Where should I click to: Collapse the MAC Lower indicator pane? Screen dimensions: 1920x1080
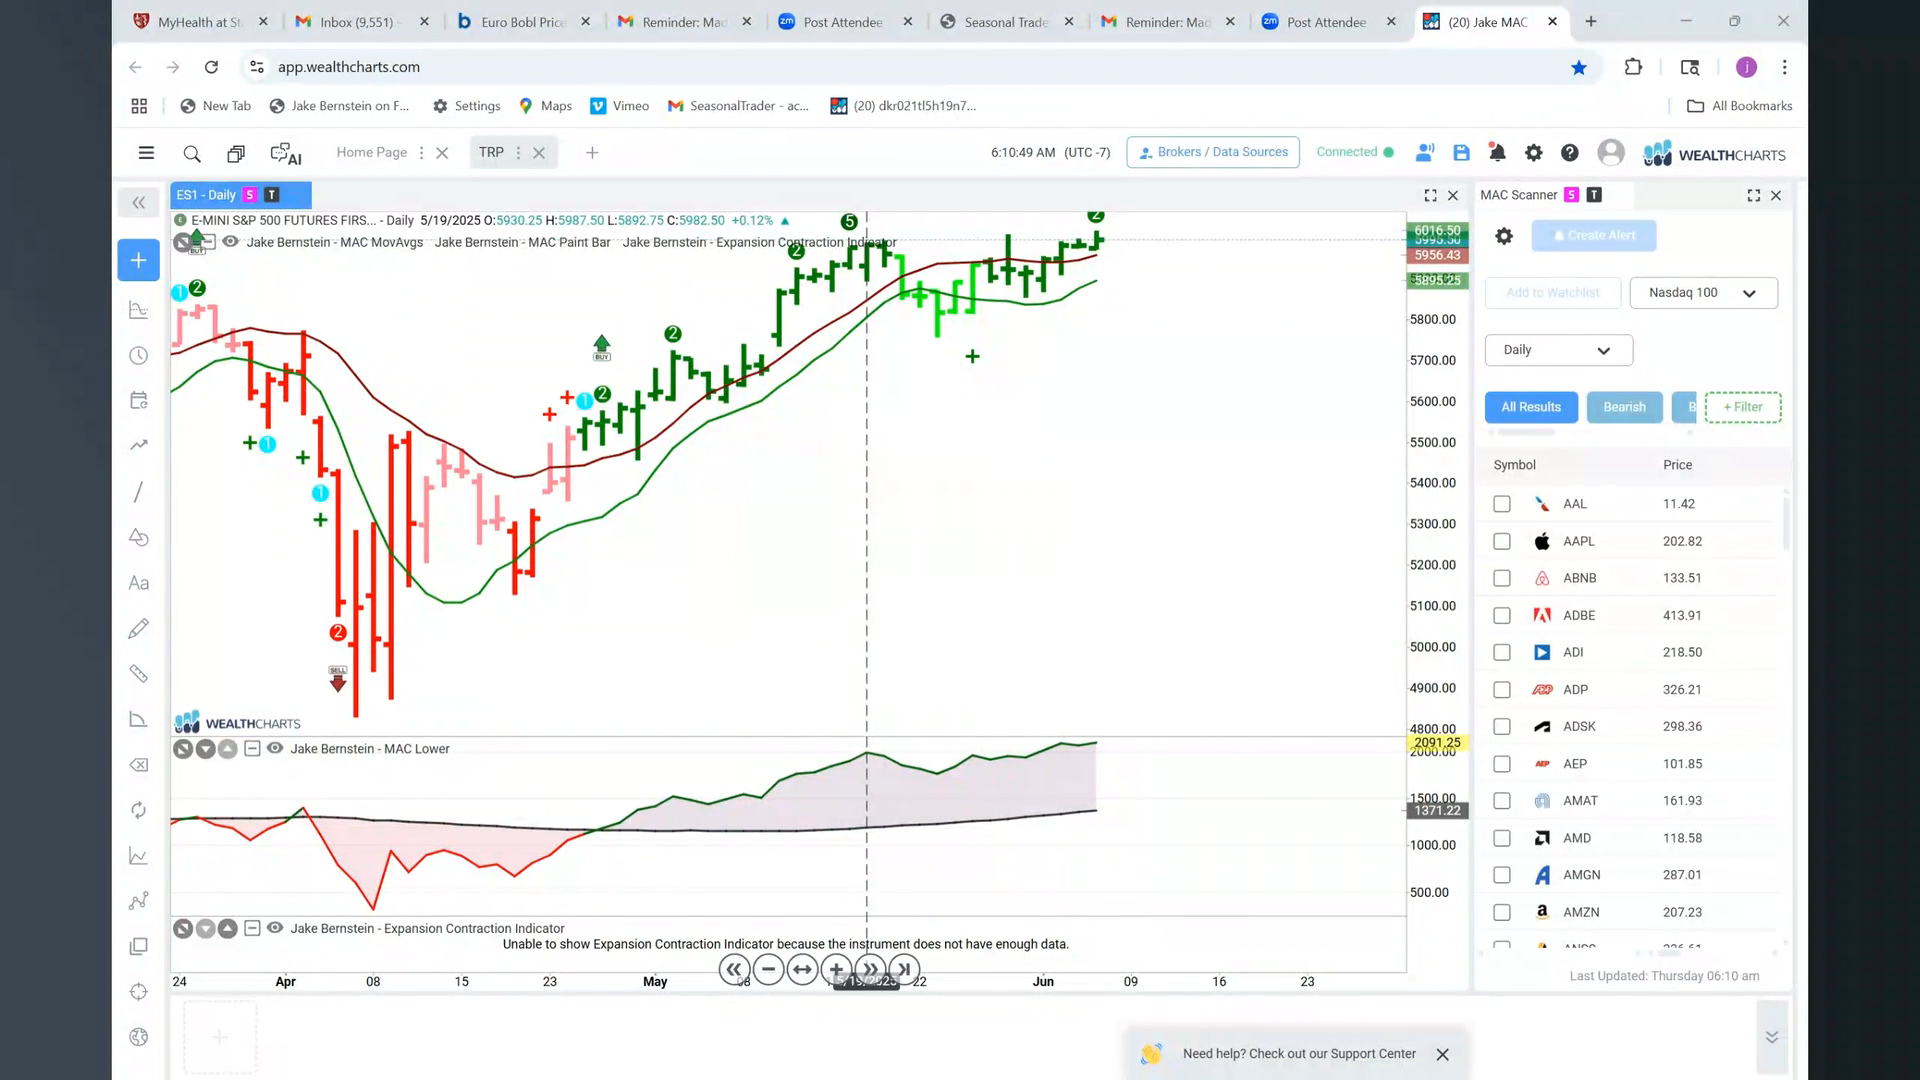[252, 748]
